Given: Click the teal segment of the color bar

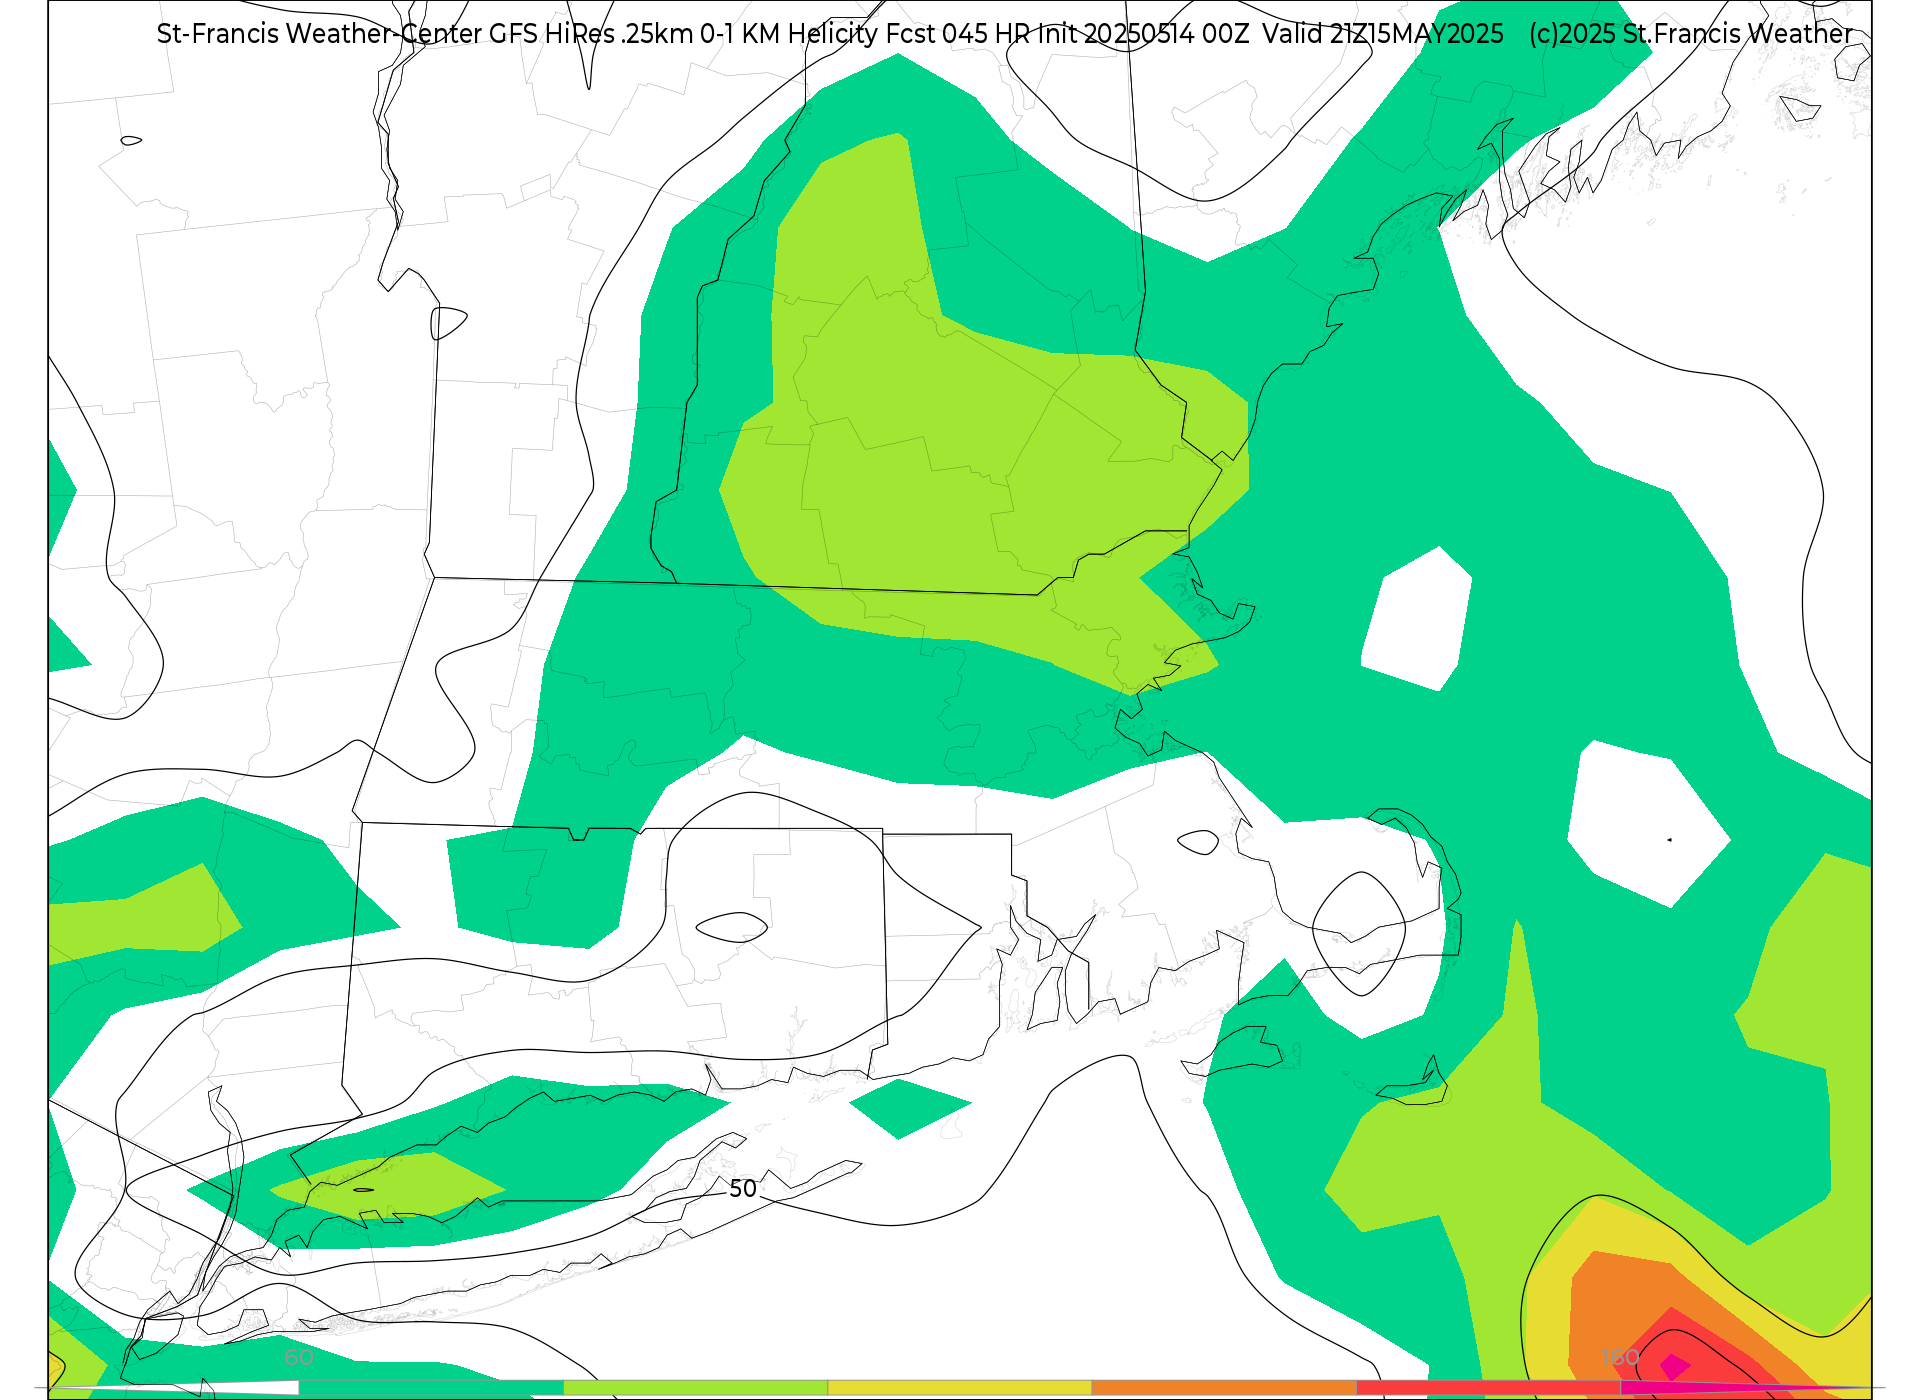Looking at the screenshot, I should point(431,1387).
